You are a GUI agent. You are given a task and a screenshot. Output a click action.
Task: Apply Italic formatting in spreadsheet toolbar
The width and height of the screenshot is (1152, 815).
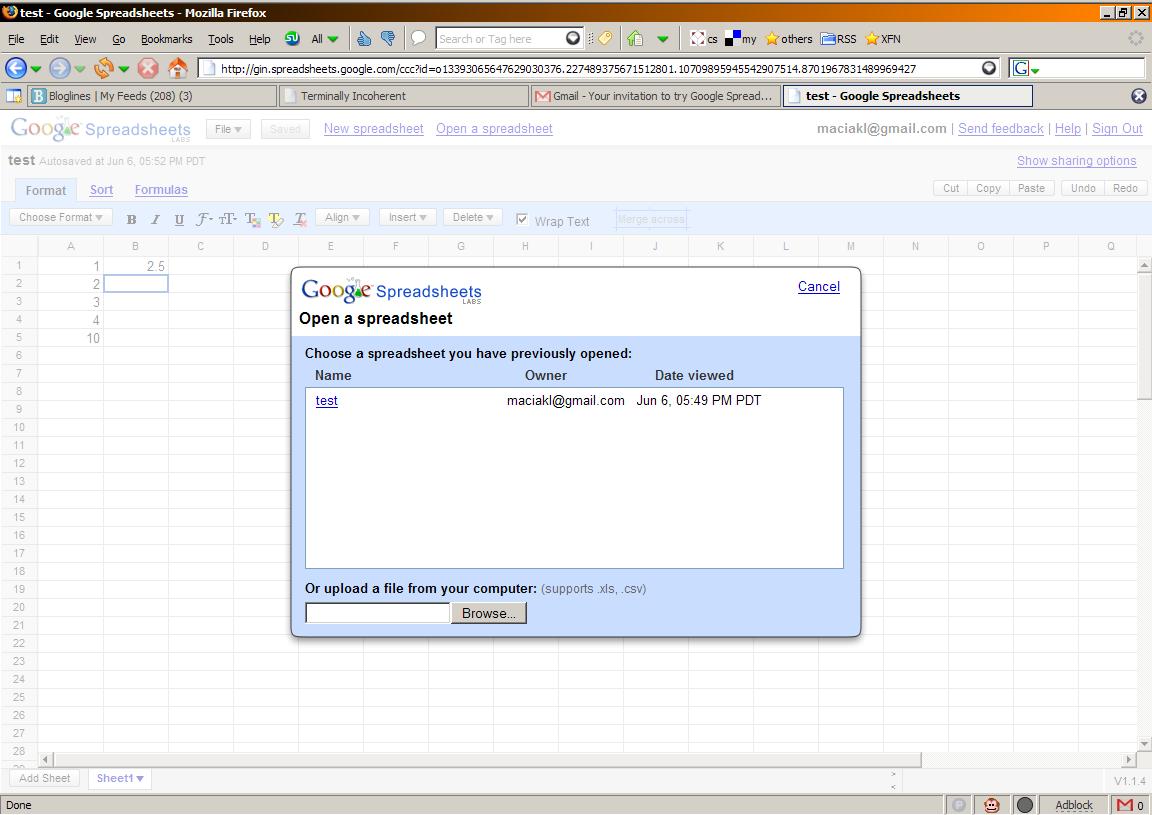(x=155, y=219)
